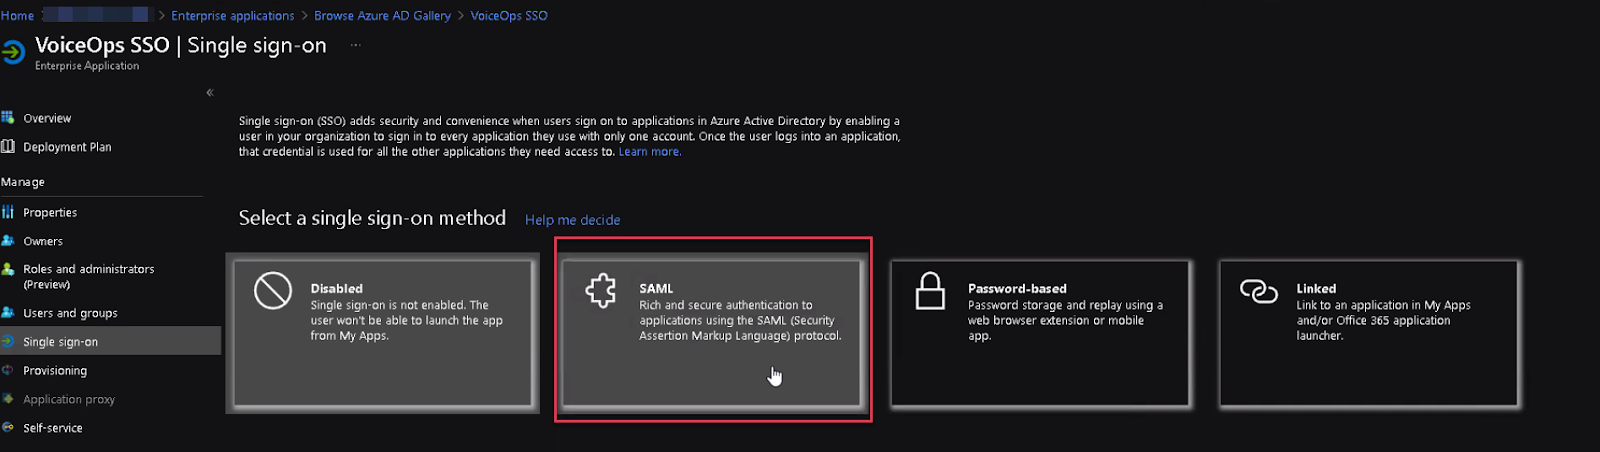Click the Linked chain icon
Screen dimensions: 1600x452
click(1259, 291)
